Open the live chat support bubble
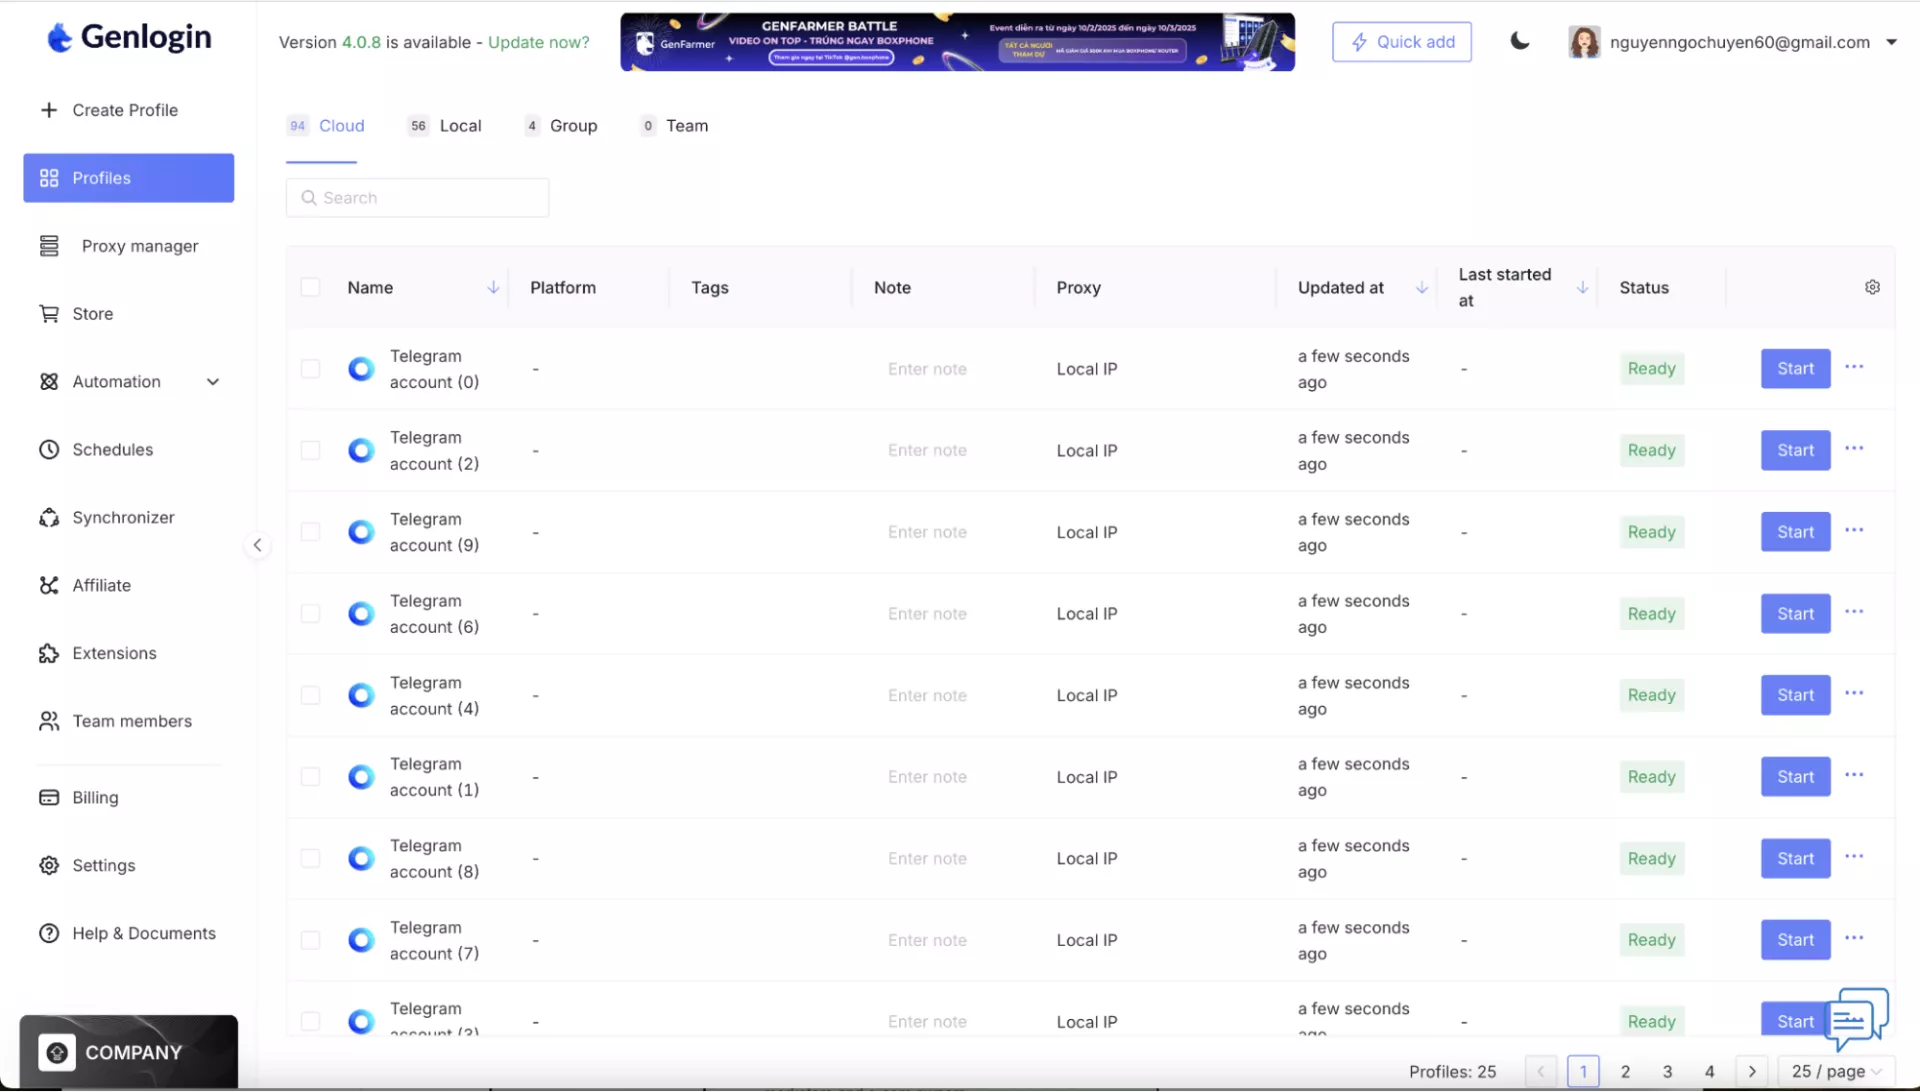The width and height of the screenshot is (1920, 1092). (x=1856, y=1018)
